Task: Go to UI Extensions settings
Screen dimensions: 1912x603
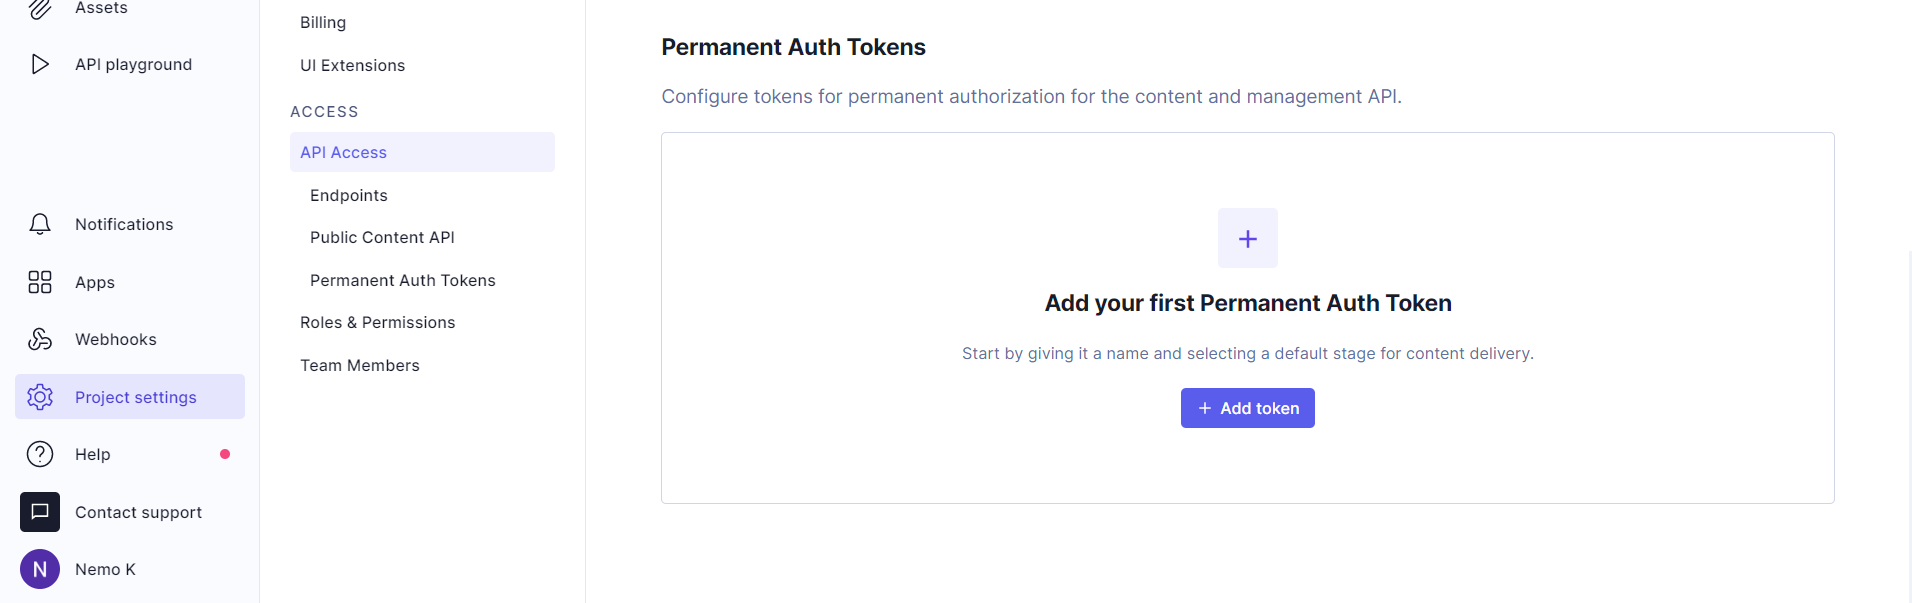Action: (x=352, y=65)
